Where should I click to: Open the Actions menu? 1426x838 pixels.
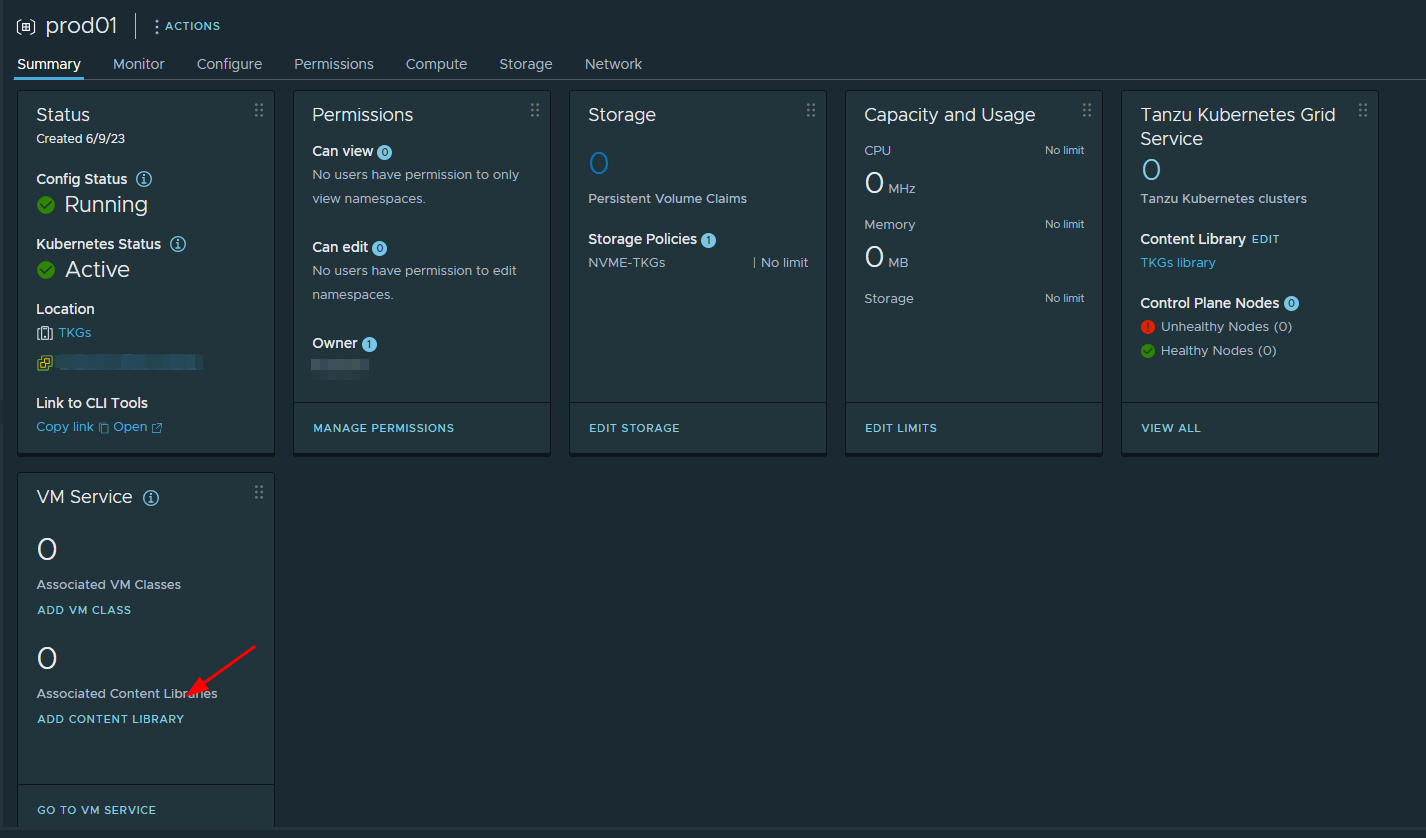pos(187,26)
